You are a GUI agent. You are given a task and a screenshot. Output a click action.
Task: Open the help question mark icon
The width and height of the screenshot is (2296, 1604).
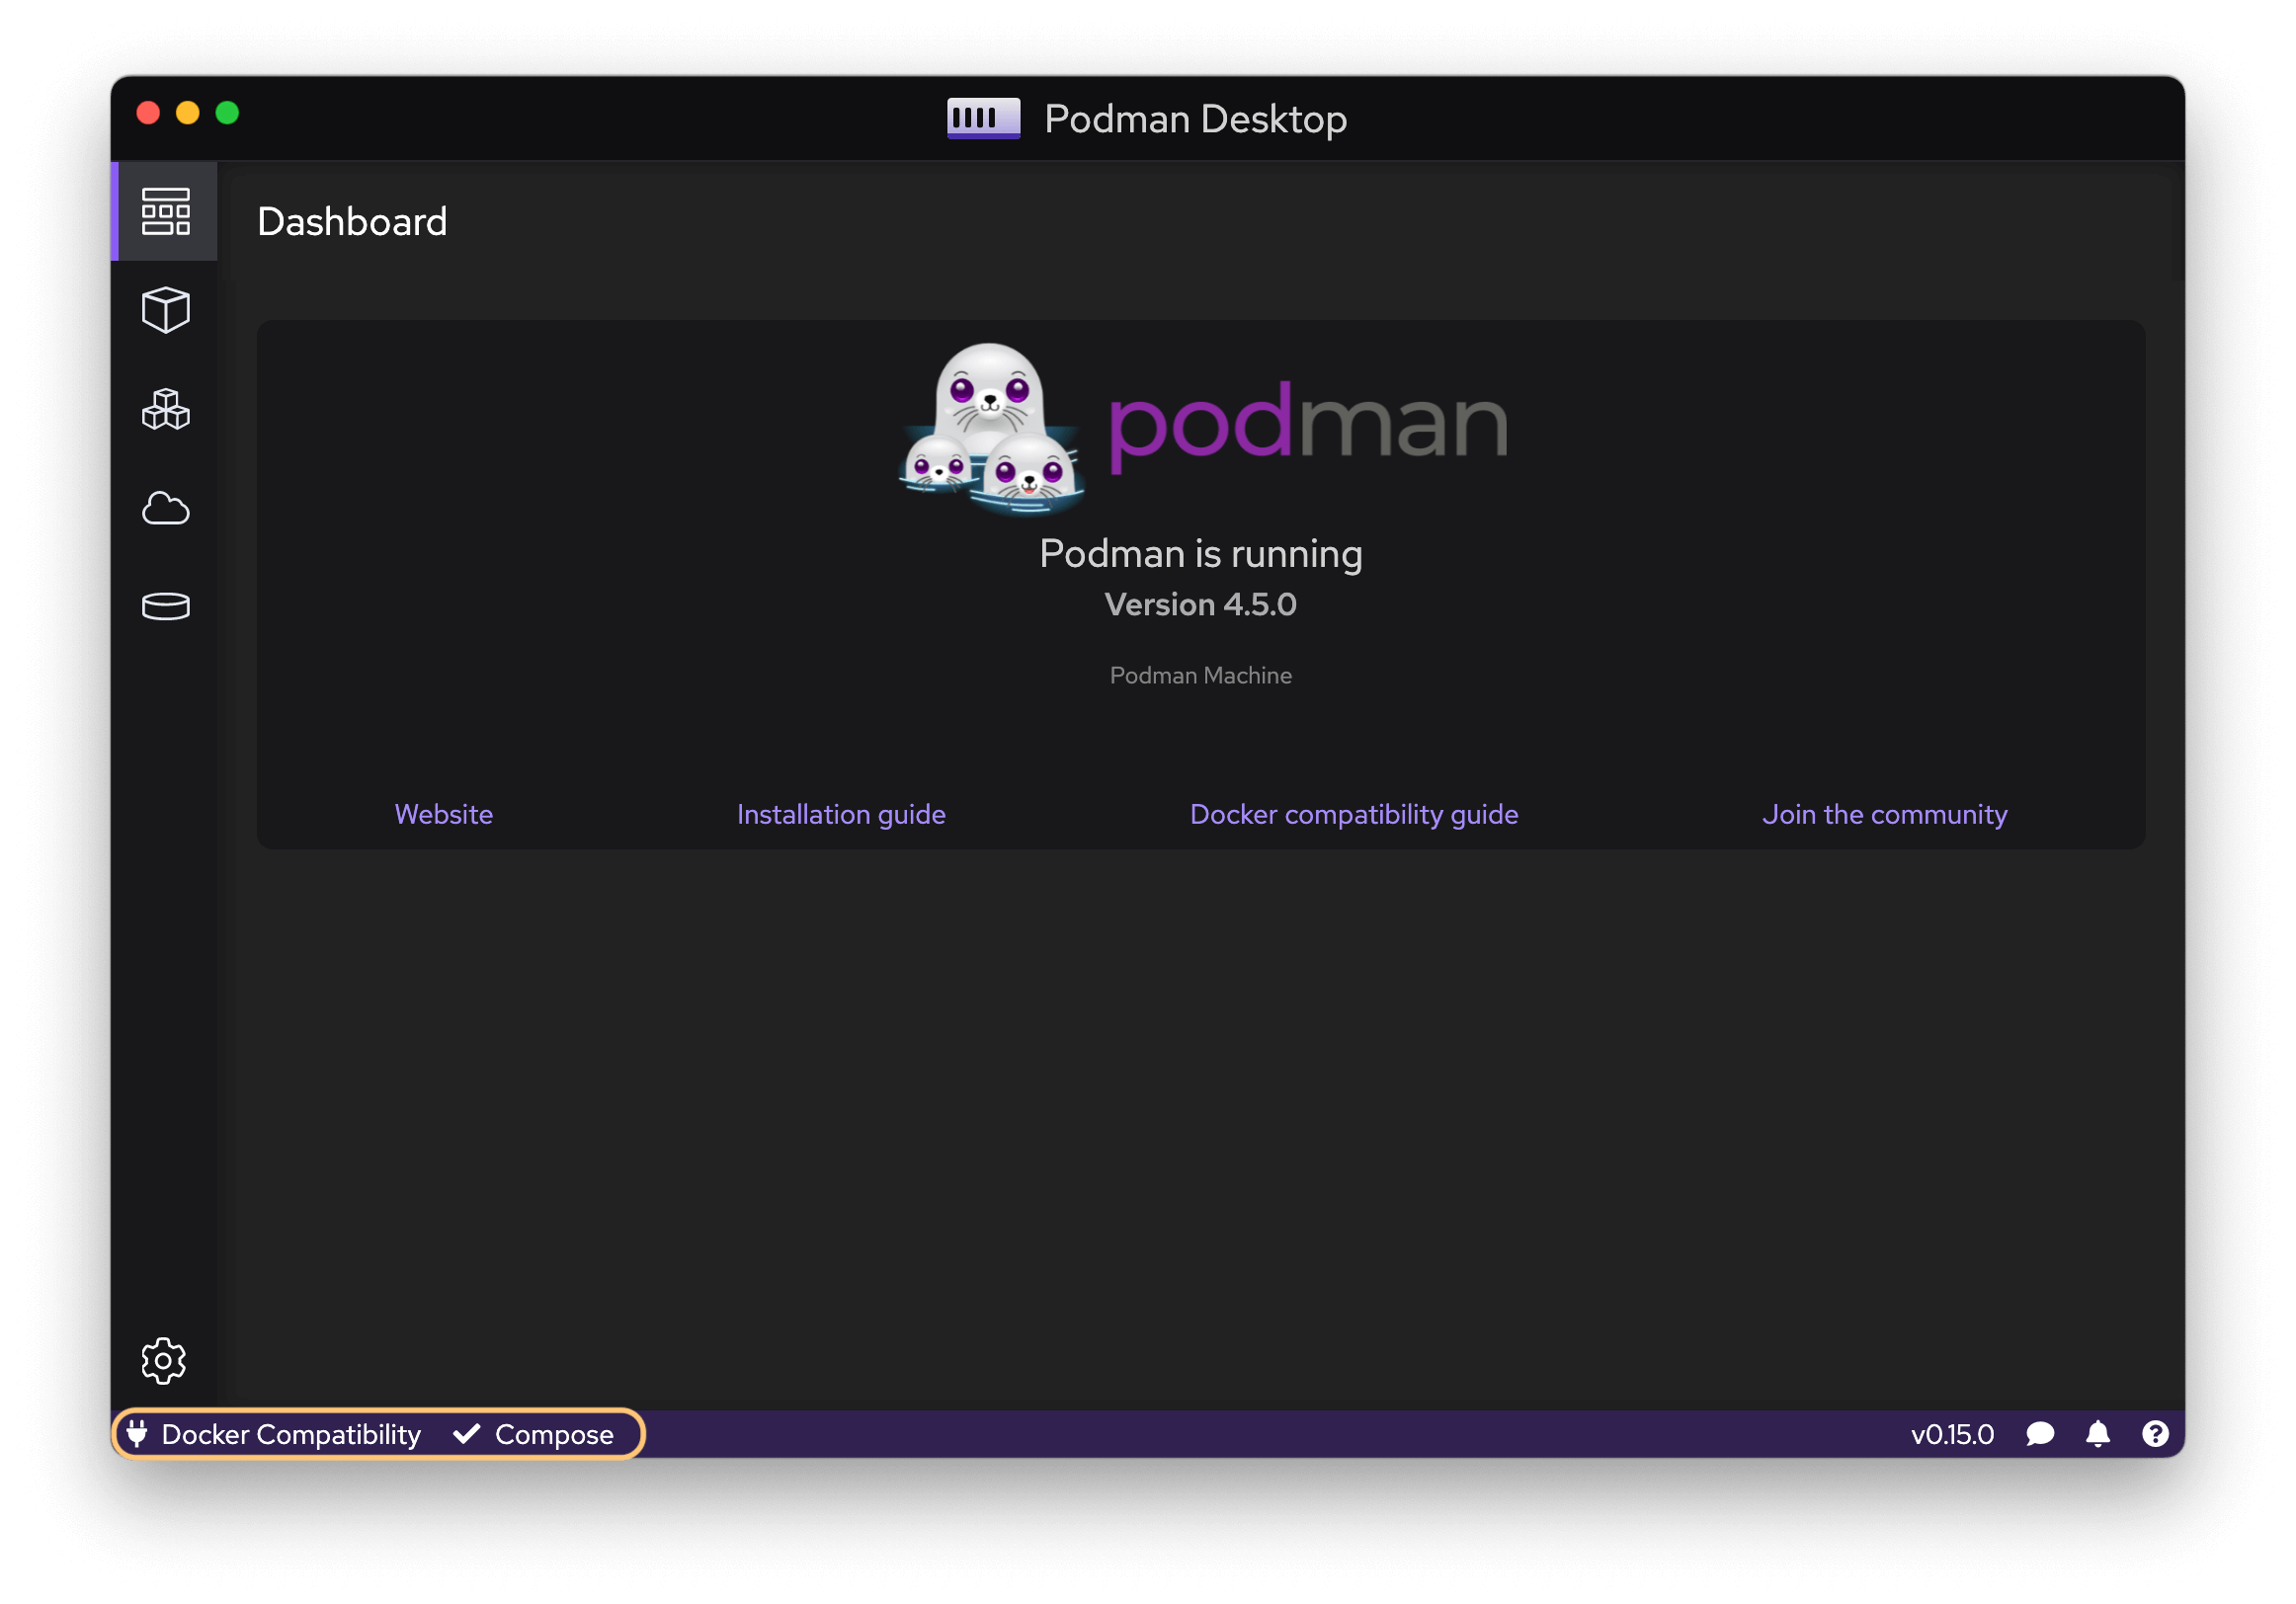coord(2155,1434)
